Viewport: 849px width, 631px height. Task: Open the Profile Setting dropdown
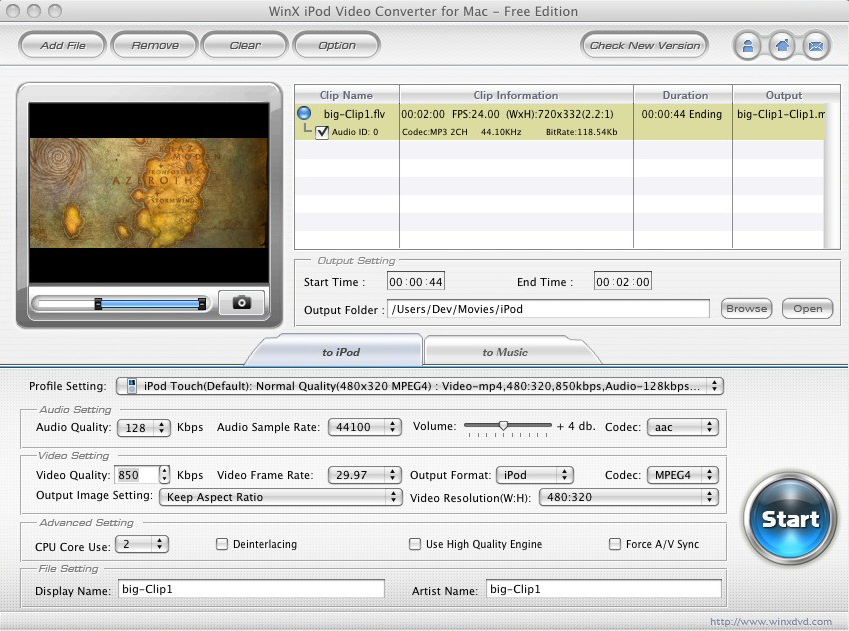click(420, 386)
